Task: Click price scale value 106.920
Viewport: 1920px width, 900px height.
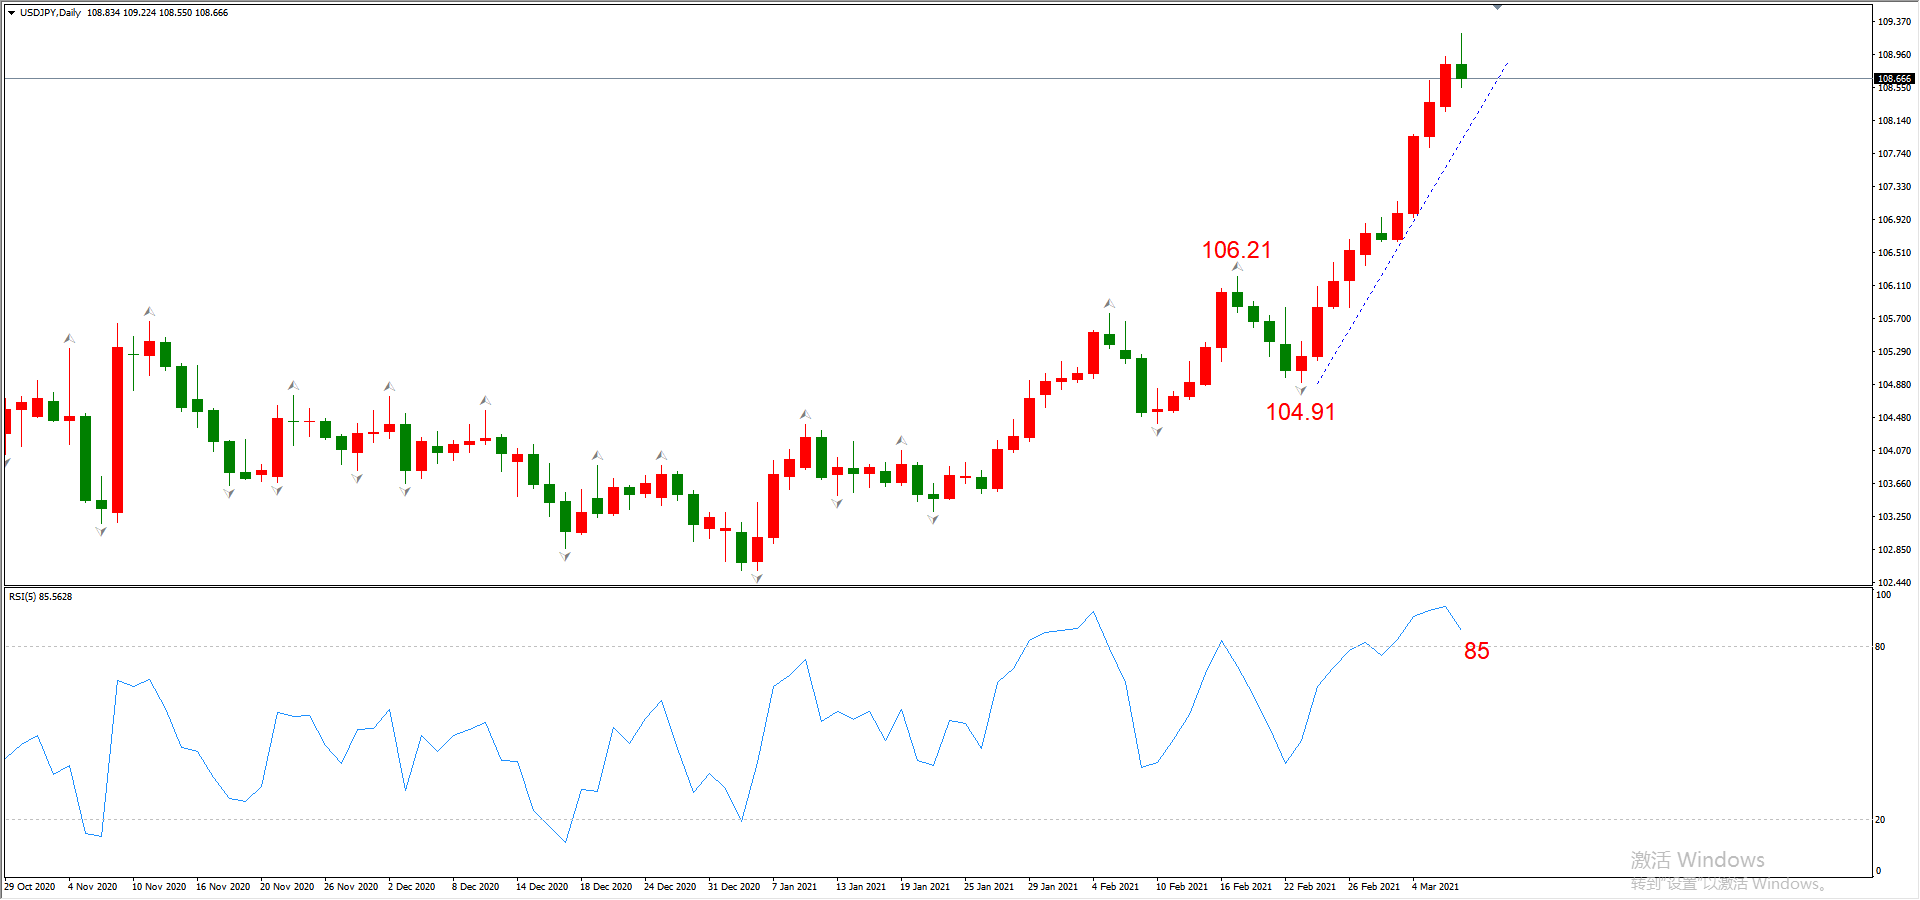Action: click(1894, 220)
